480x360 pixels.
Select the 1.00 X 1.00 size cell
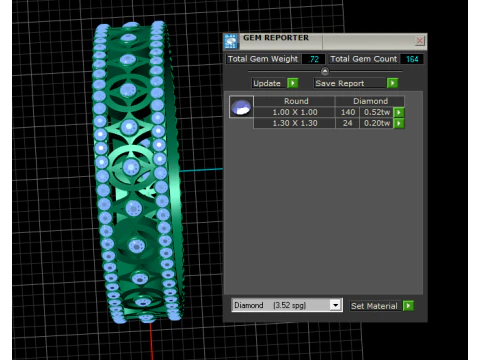(294, 112)
